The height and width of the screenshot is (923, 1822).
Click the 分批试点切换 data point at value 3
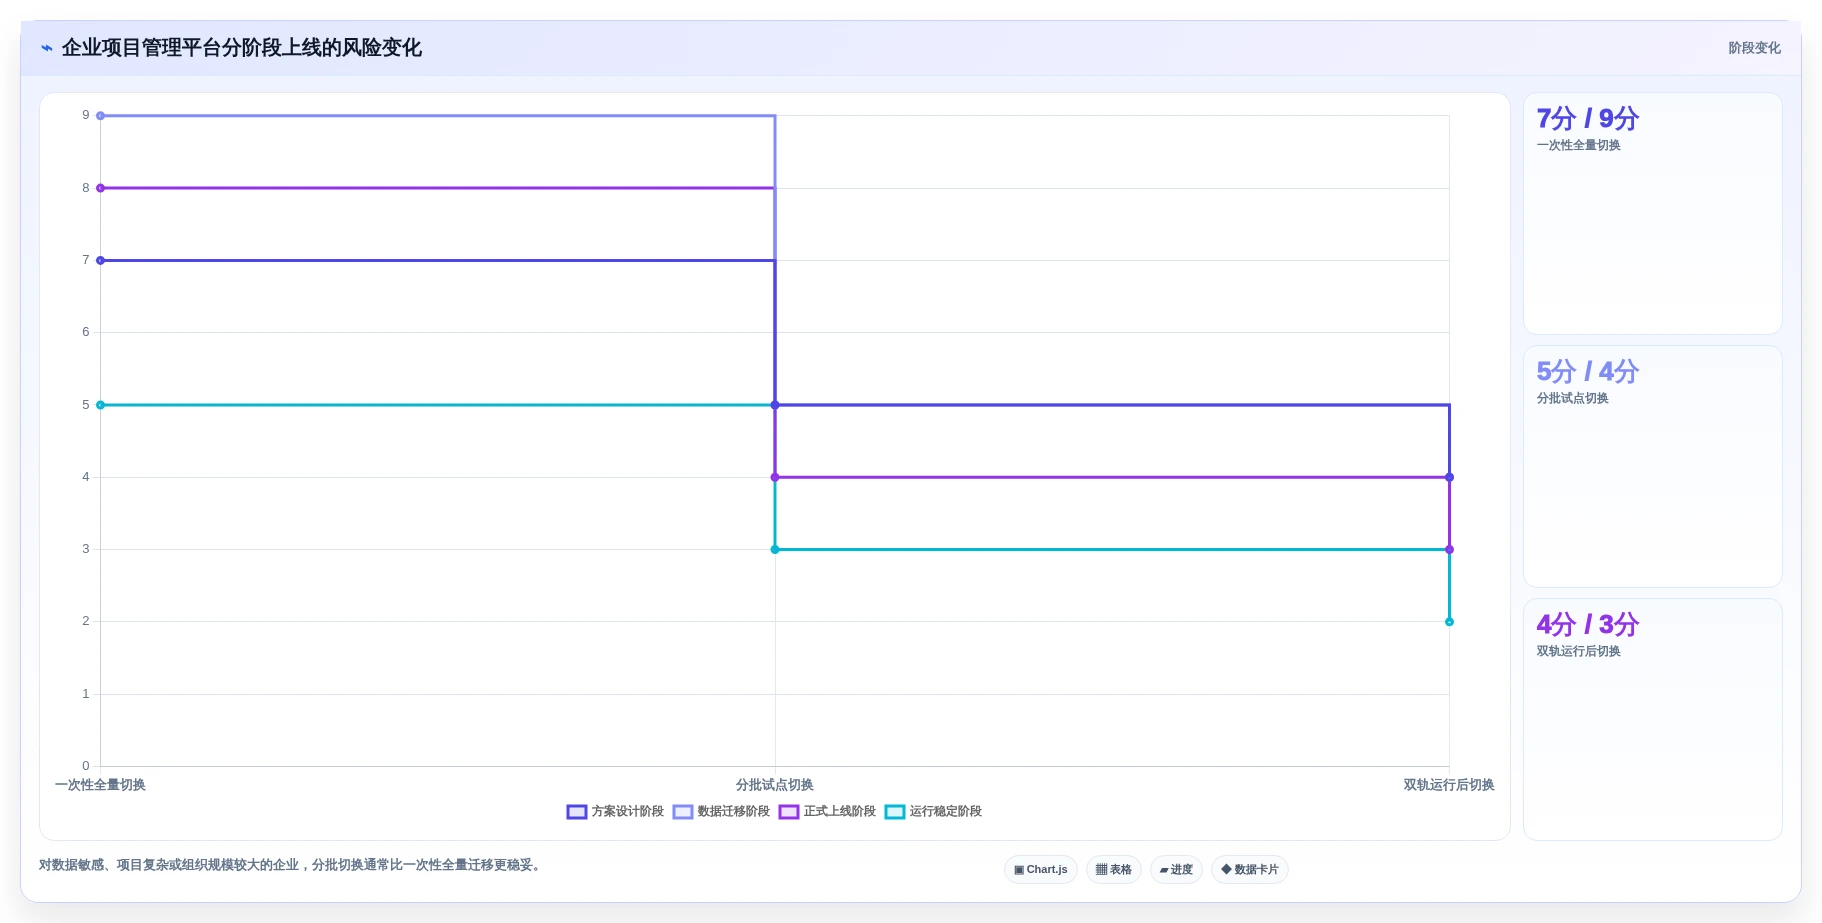click(x=775, y=549)
